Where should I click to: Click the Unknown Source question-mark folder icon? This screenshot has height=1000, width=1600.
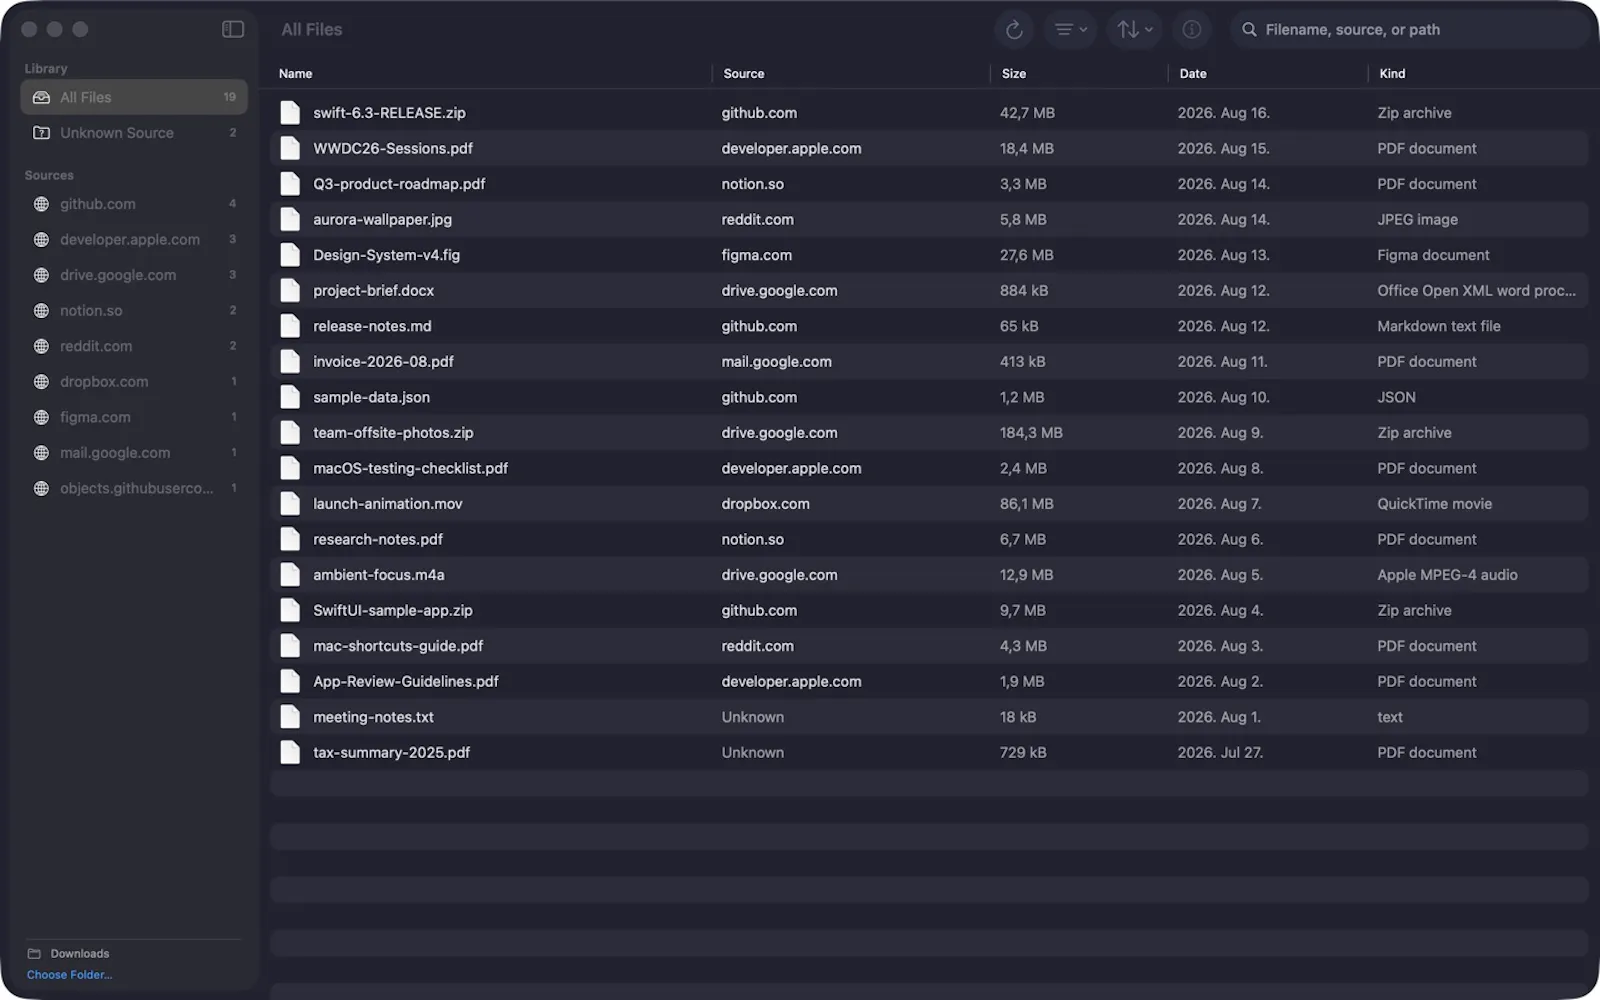[x=41, y=133]
